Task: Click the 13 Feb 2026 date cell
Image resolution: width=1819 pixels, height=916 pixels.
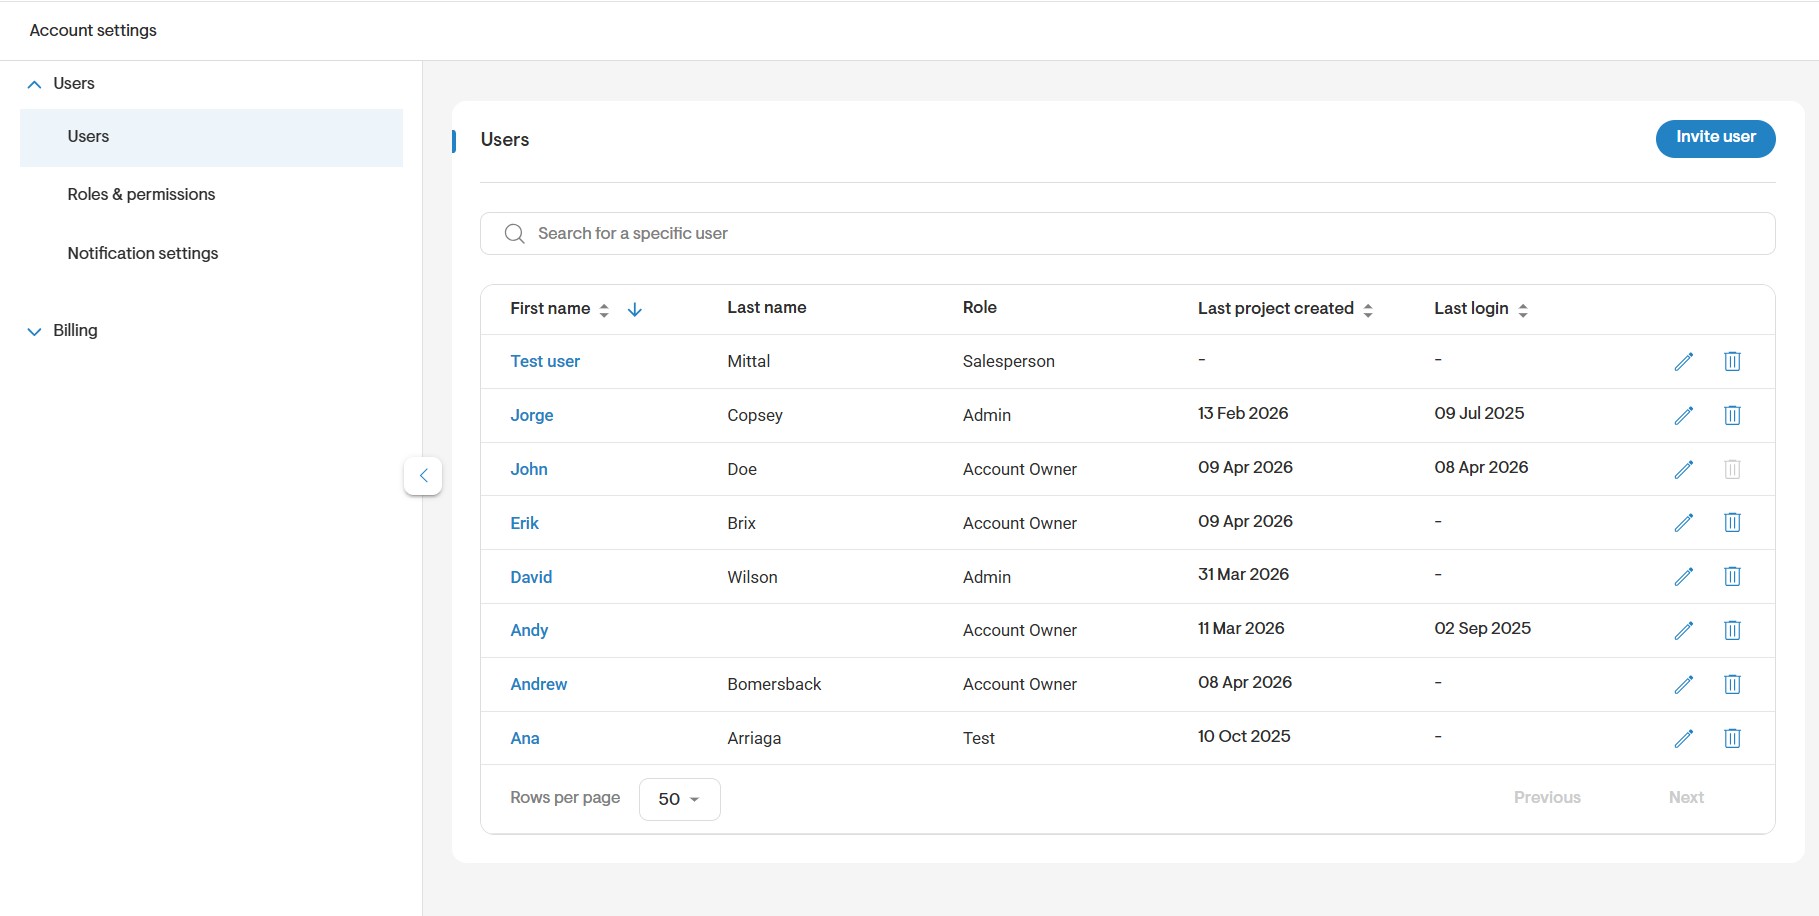Action: pyautogui.click(x=1243, y=413)
